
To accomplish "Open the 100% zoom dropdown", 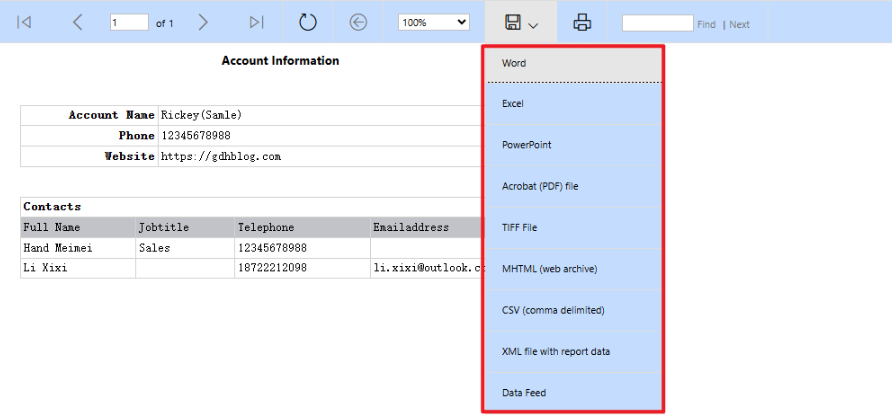I will tap(433, 23).
